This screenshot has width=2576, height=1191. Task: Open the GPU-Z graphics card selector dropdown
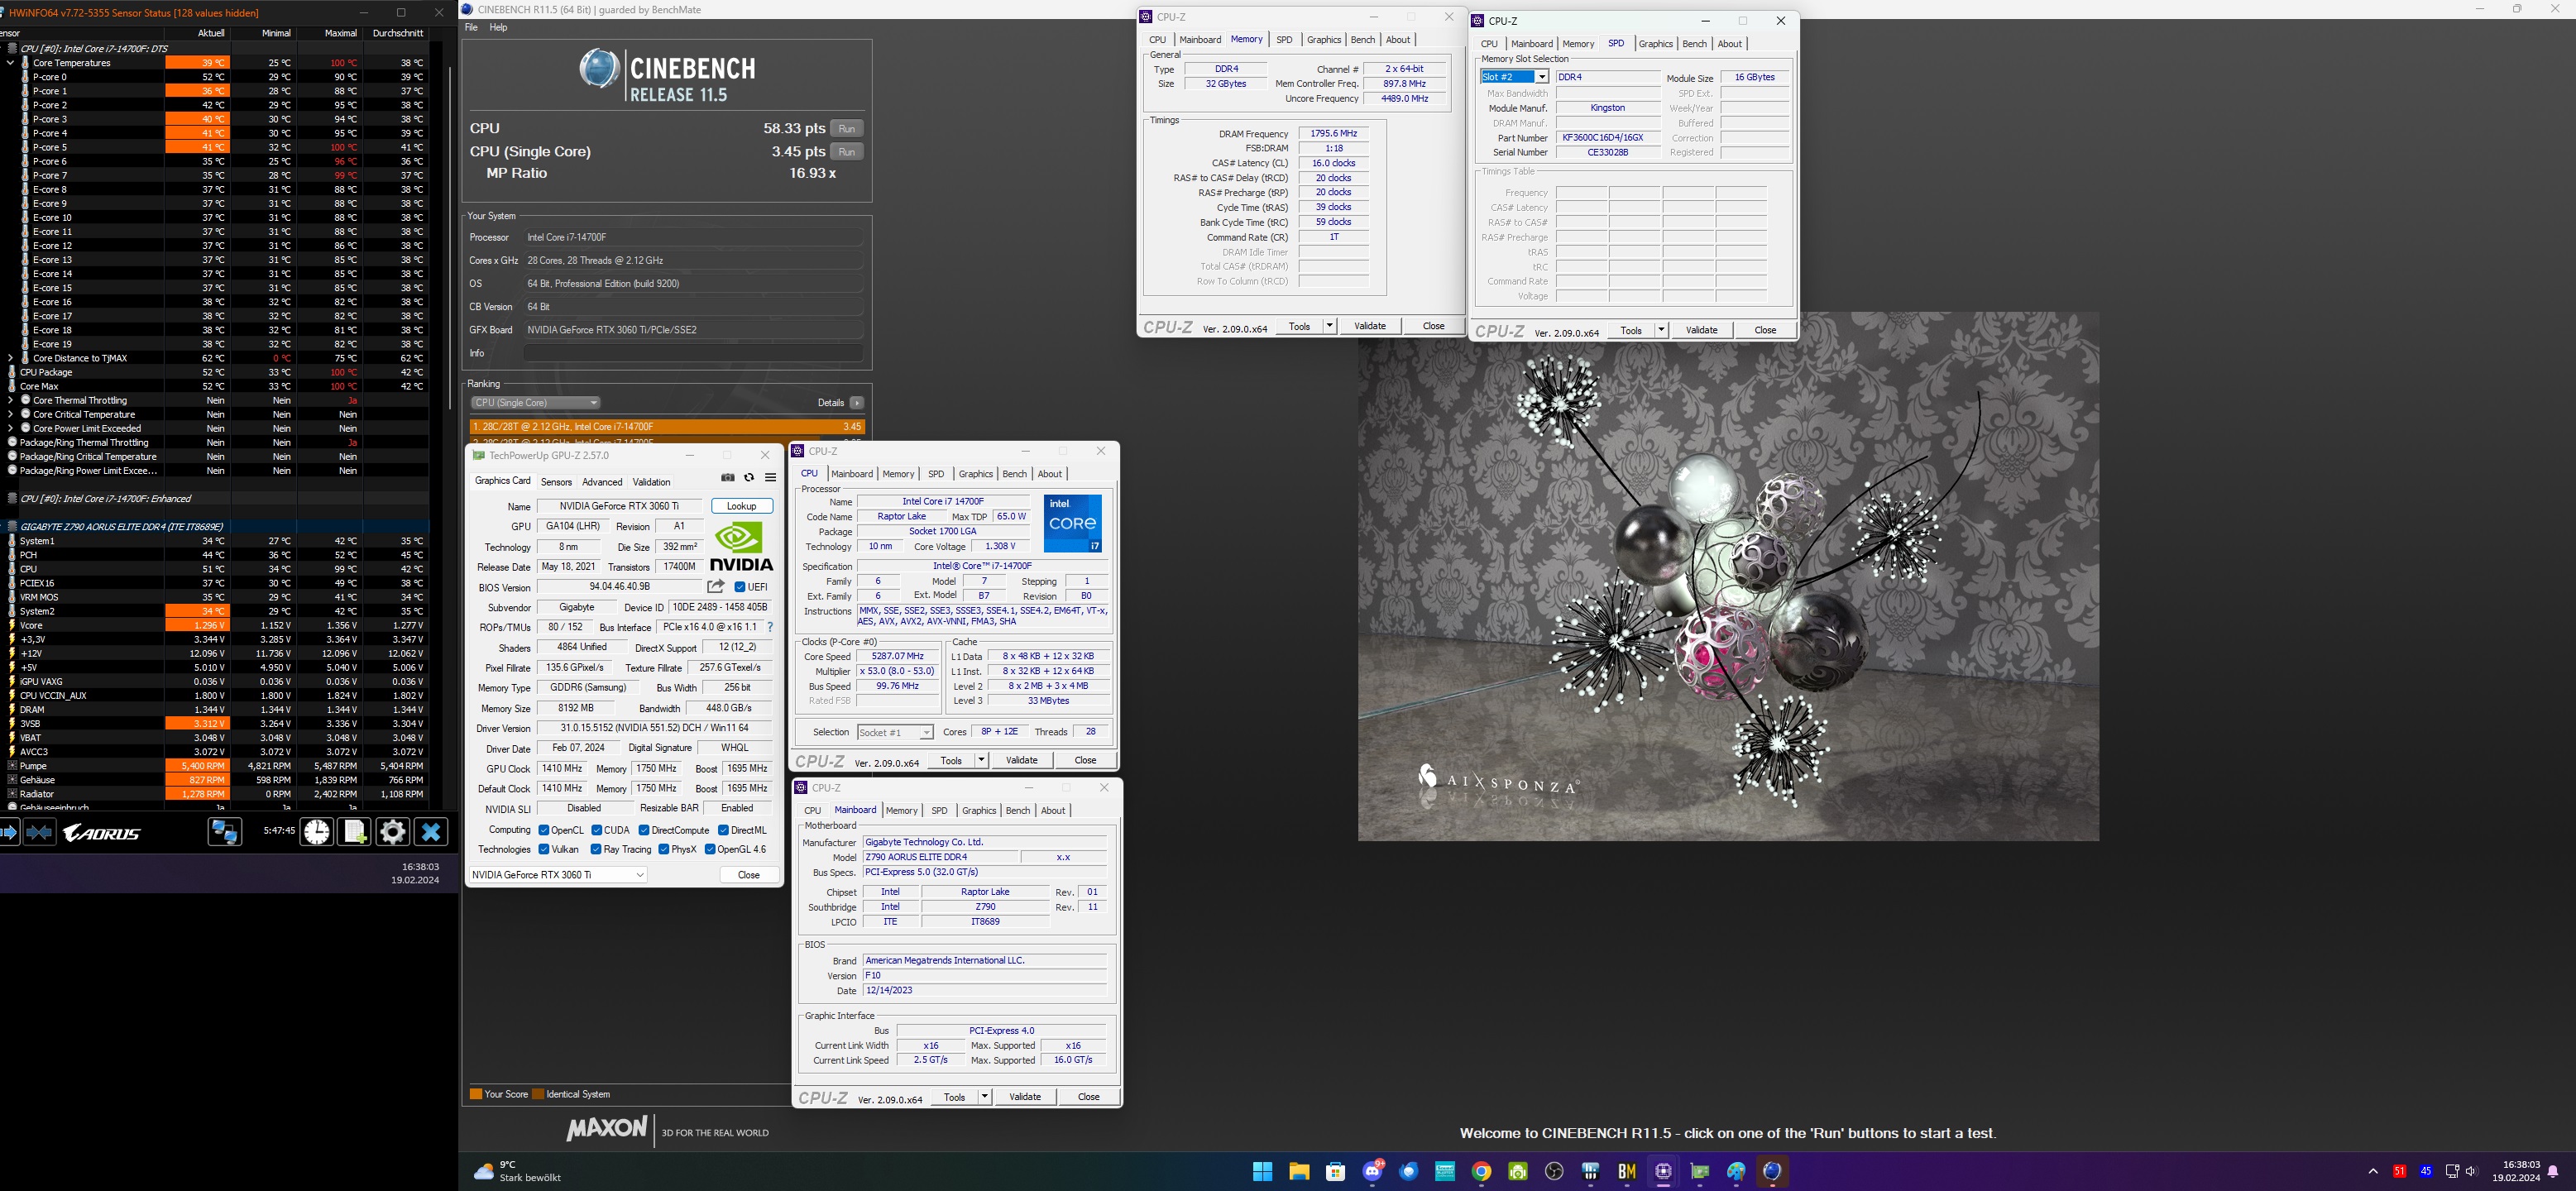(x=558, y=874)
